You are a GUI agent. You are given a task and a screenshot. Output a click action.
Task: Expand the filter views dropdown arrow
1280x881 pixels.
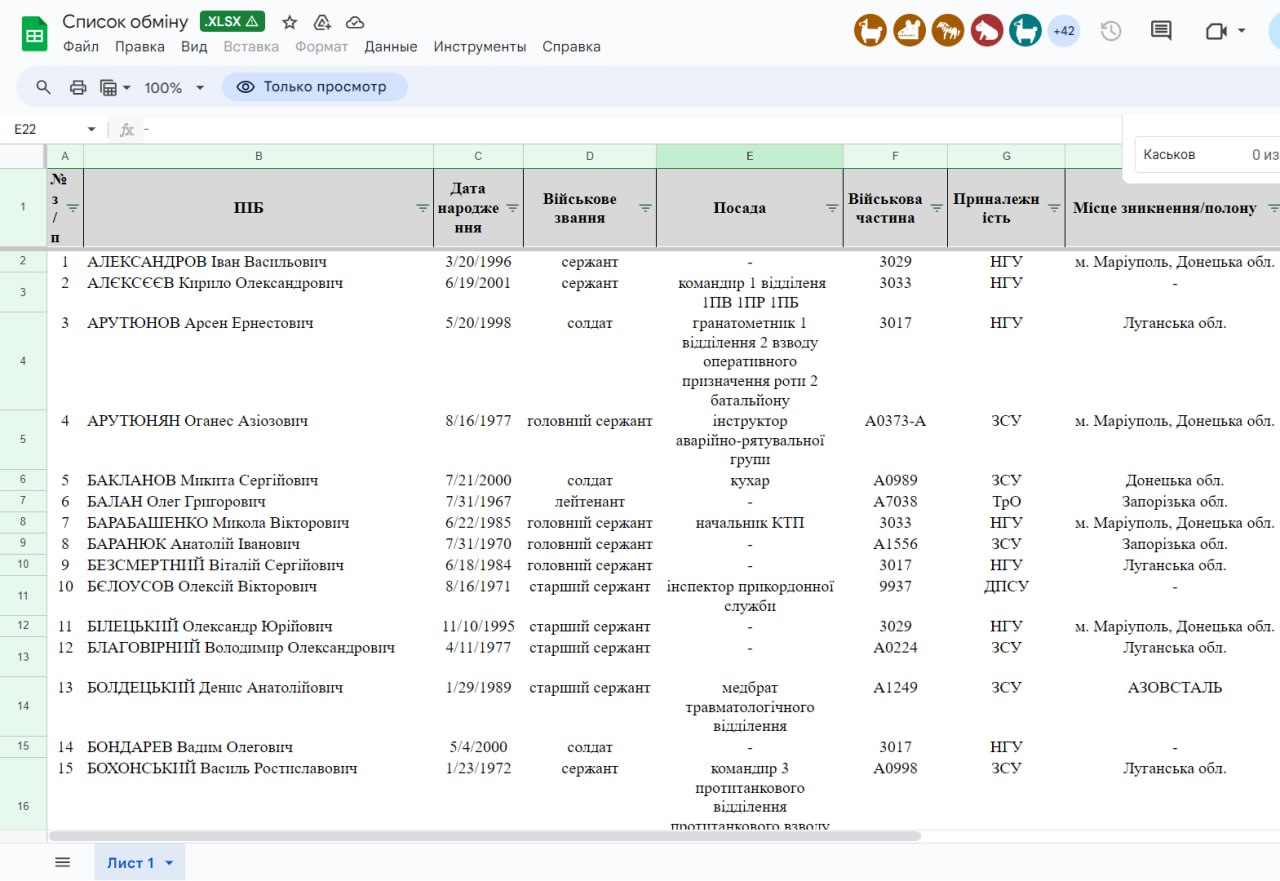(x=126, y=88)
